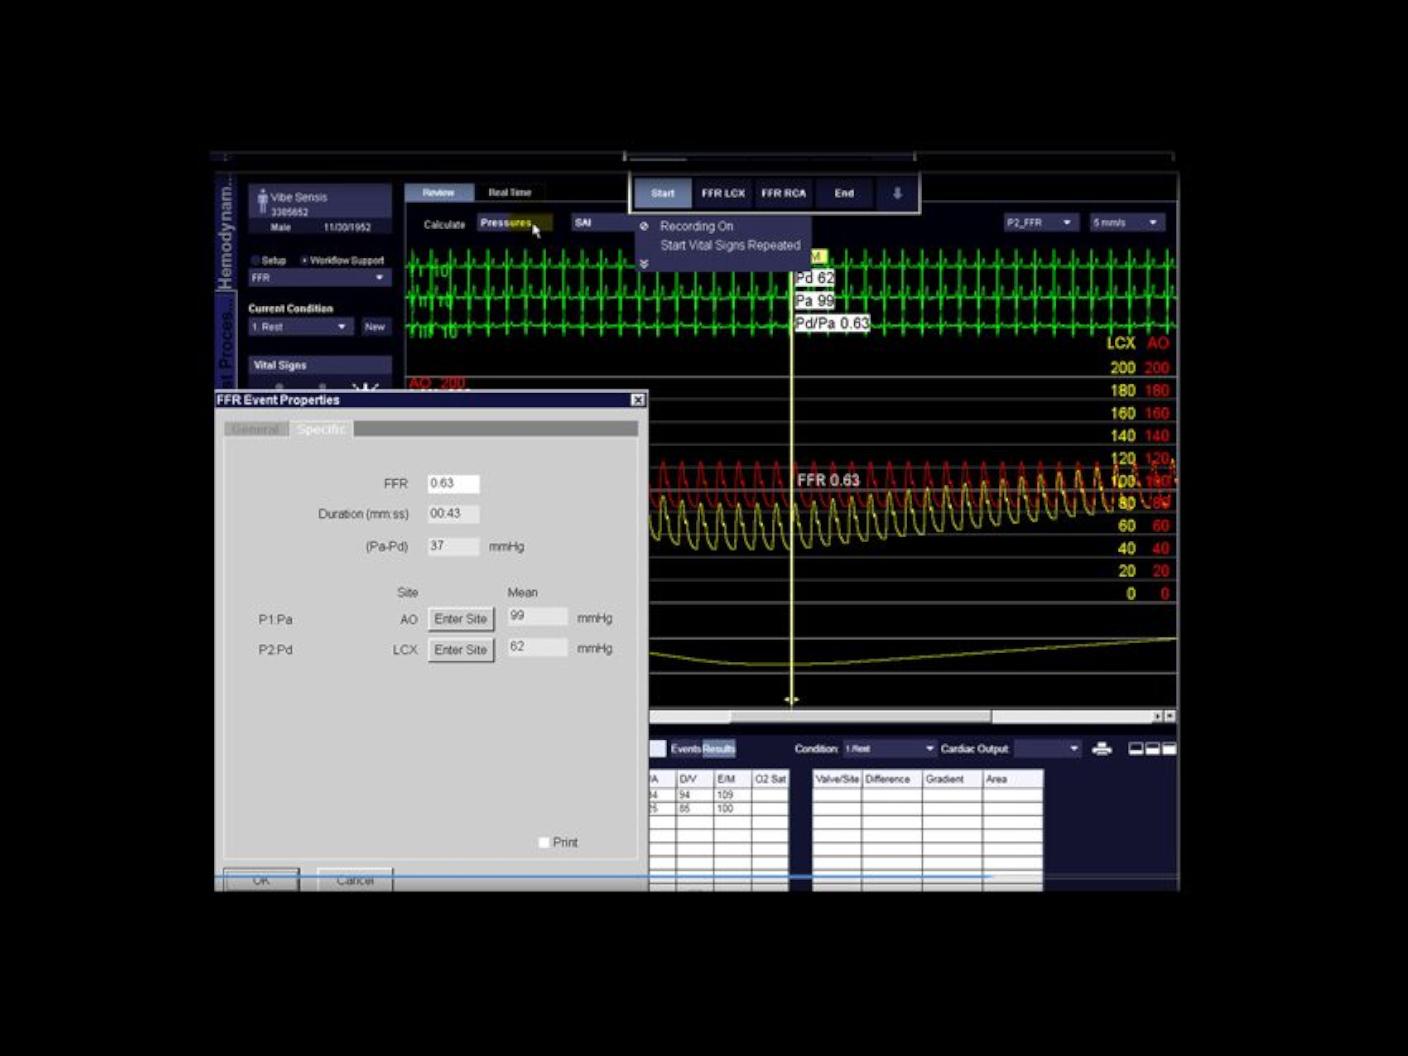Click the (Pa-Pd) value field
The image size is (1408, 1056).
click(453, 546)
